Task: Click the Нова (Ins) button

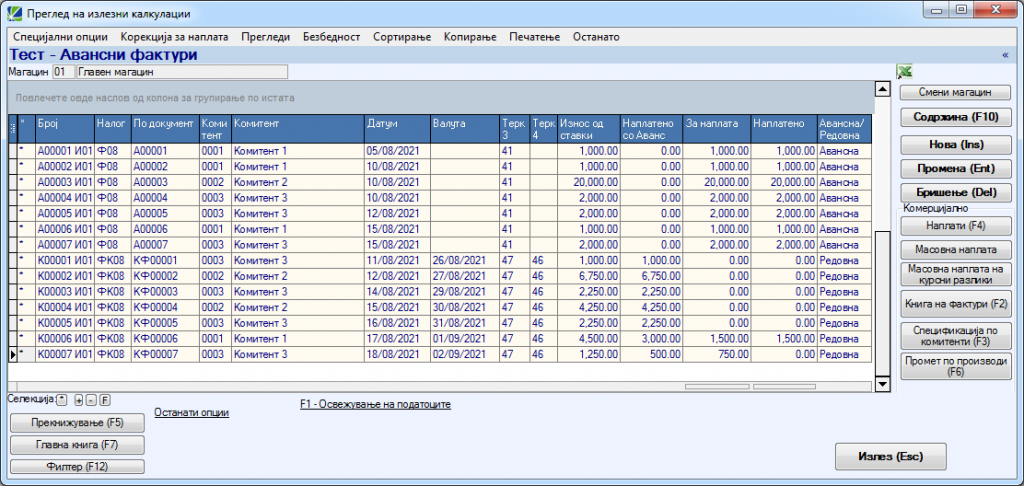Action: [955, 144]
